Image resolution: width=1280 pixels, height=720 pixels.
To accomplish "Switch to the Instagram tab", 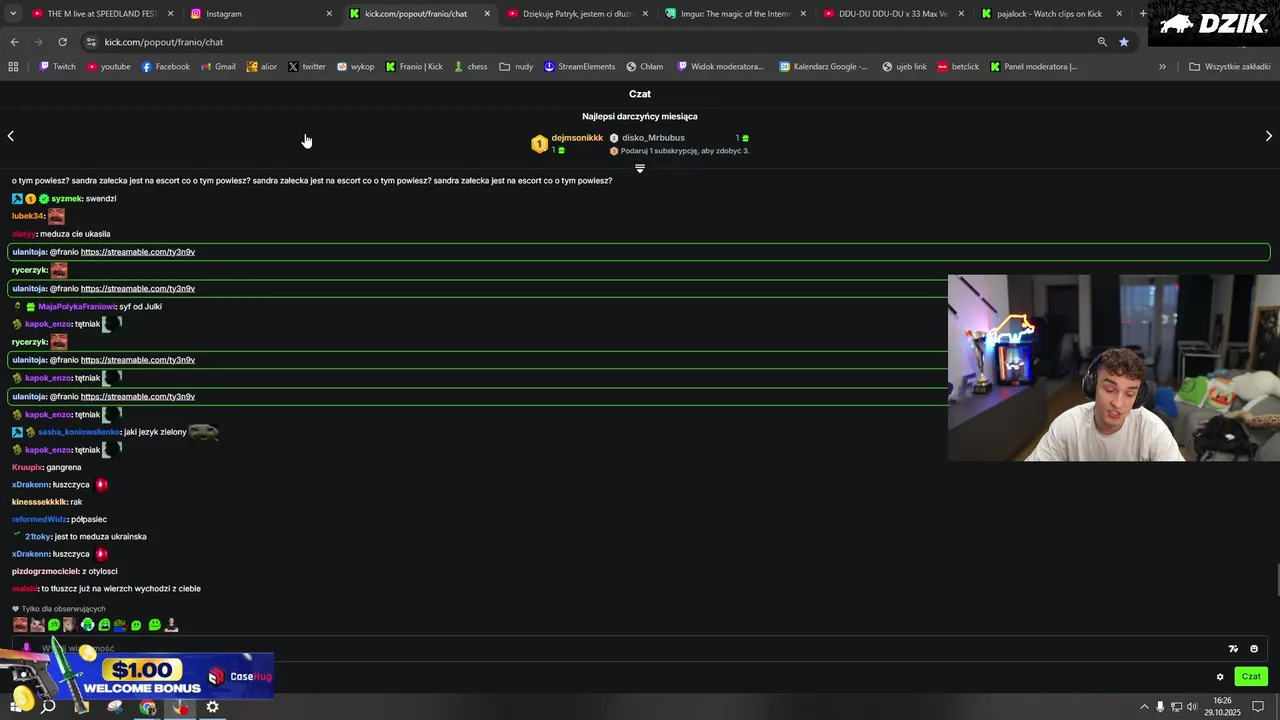I will click(x=260, y=14).
